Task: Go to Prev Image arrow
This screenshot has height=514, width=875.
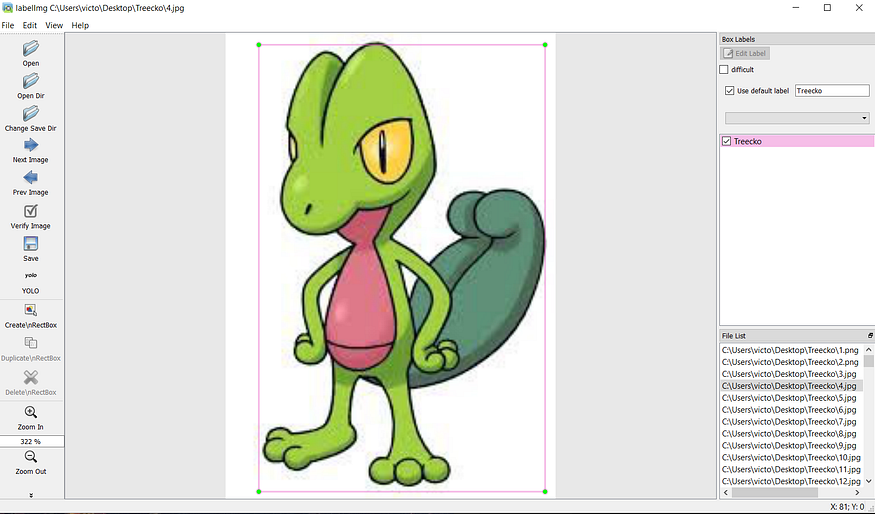Action: click(x=31, y=177)
